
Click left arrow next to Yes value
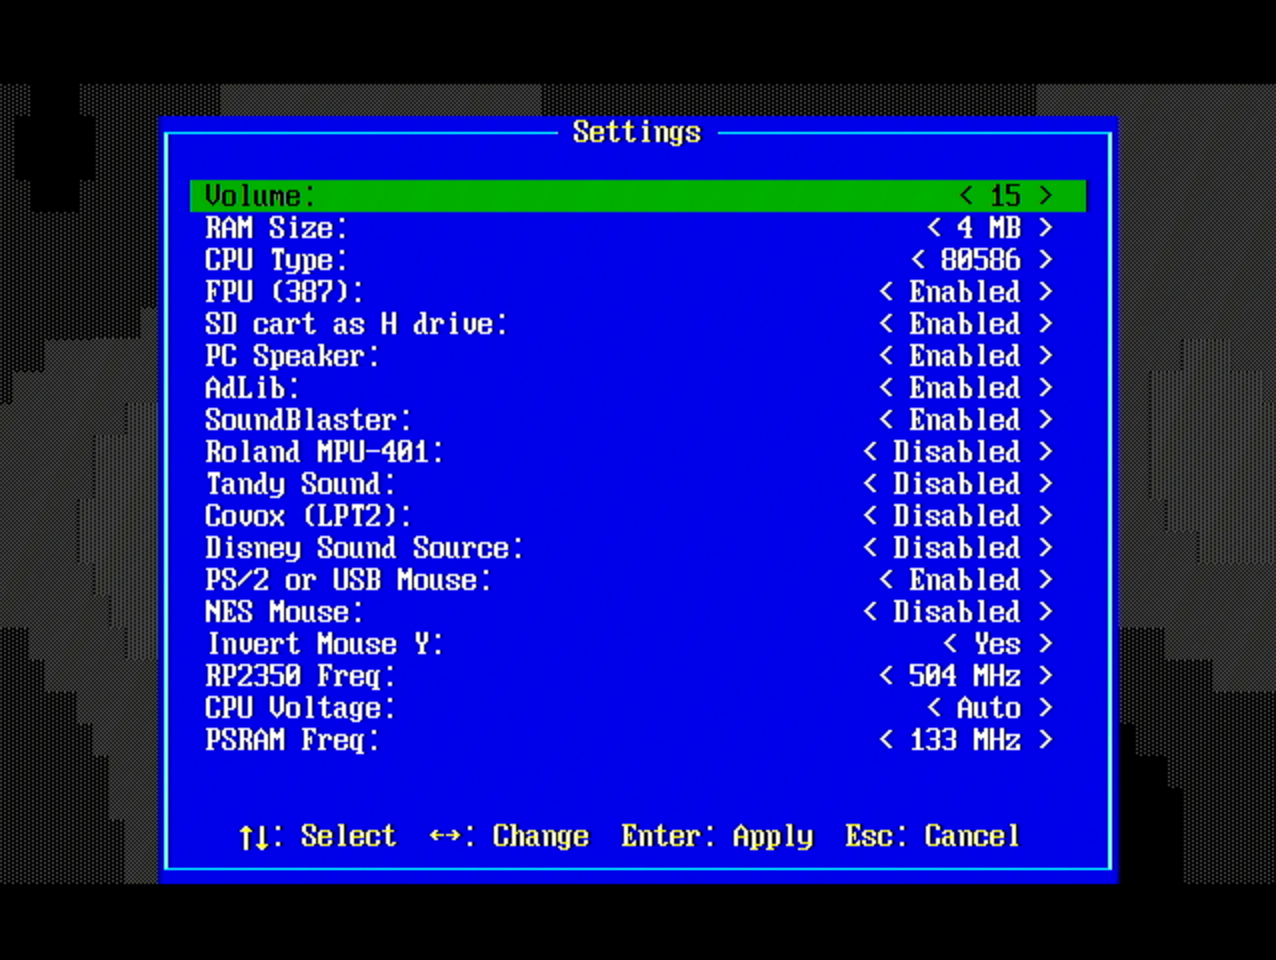[x=950, y=644]
